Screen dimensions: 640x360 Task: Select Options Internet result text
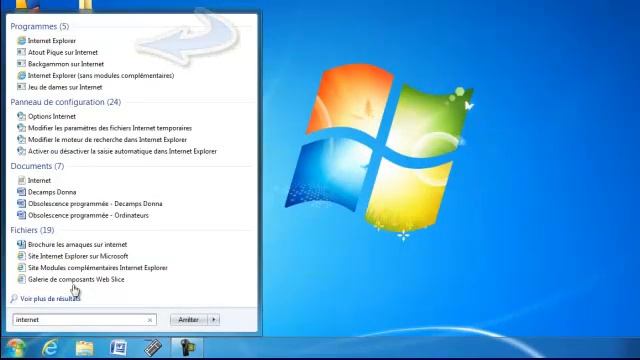[52, 116]
